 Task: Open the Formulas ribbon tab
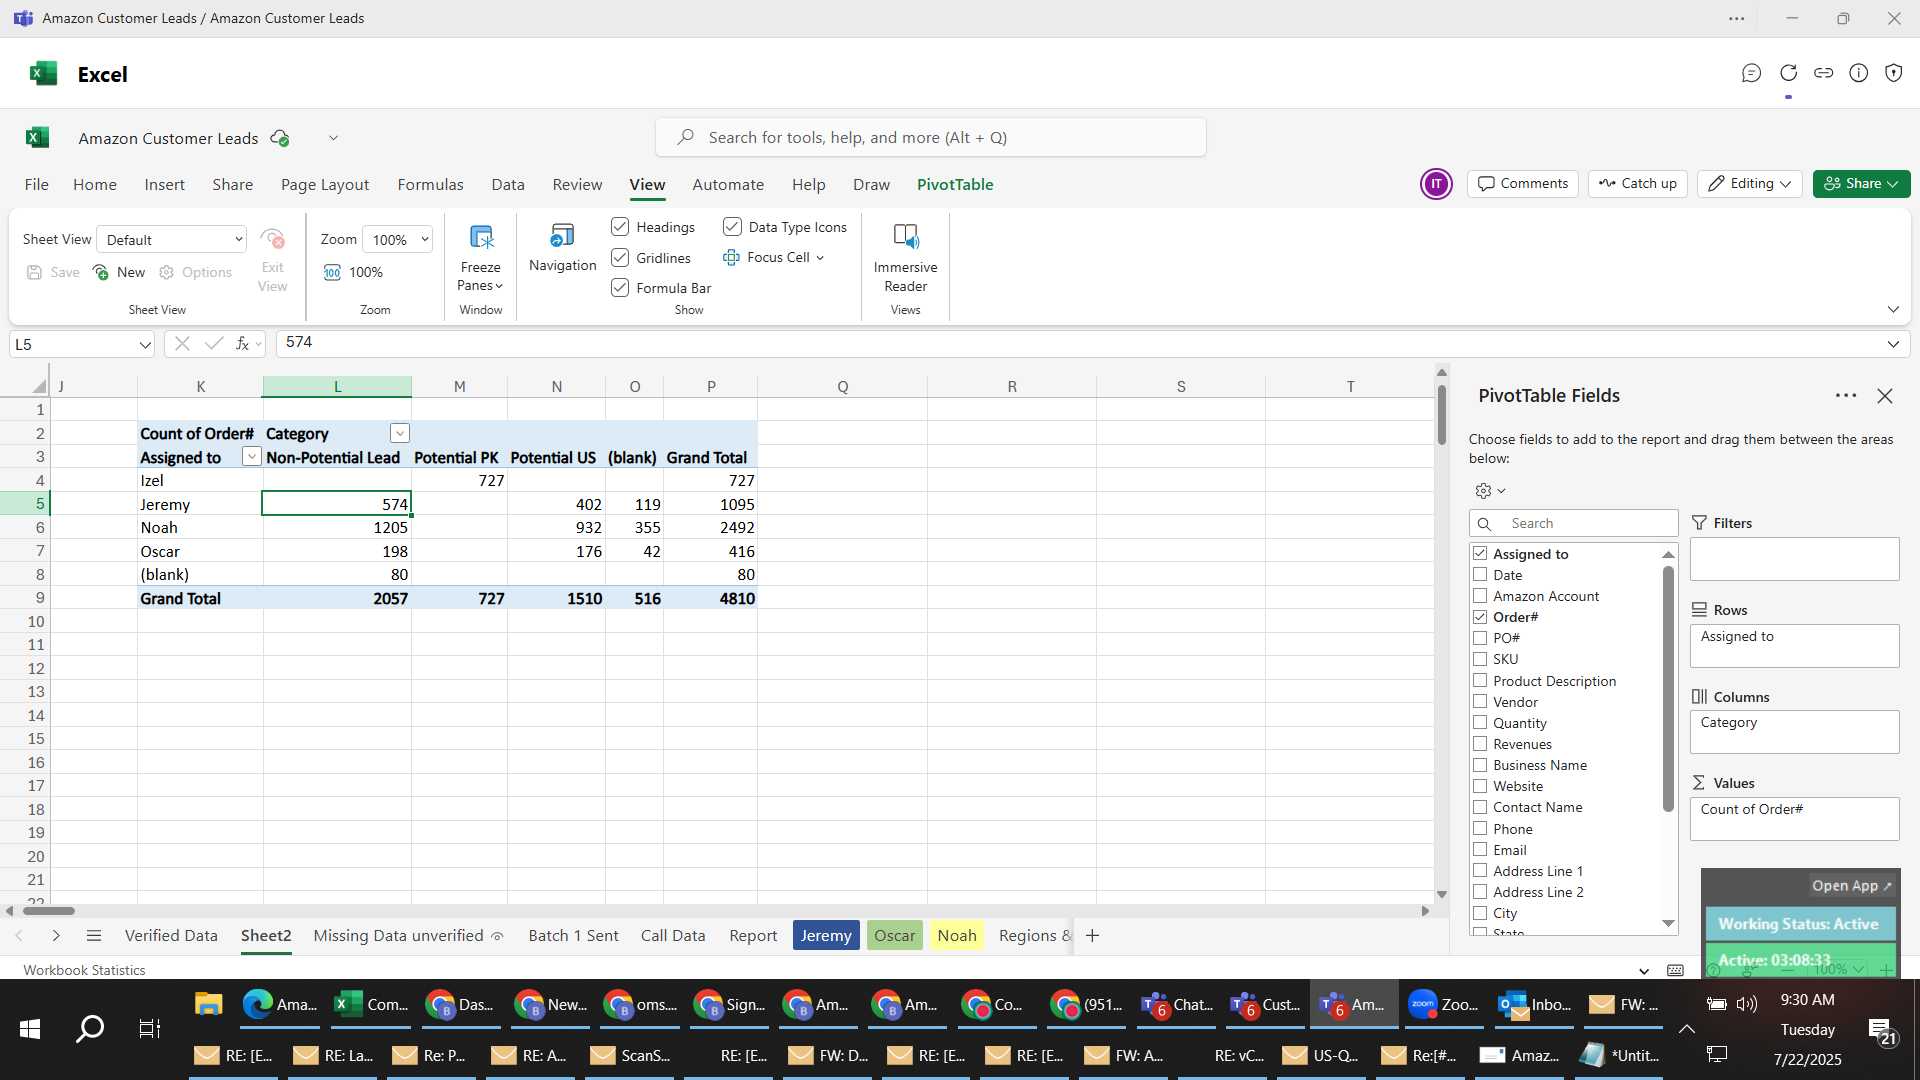point(430,185)
